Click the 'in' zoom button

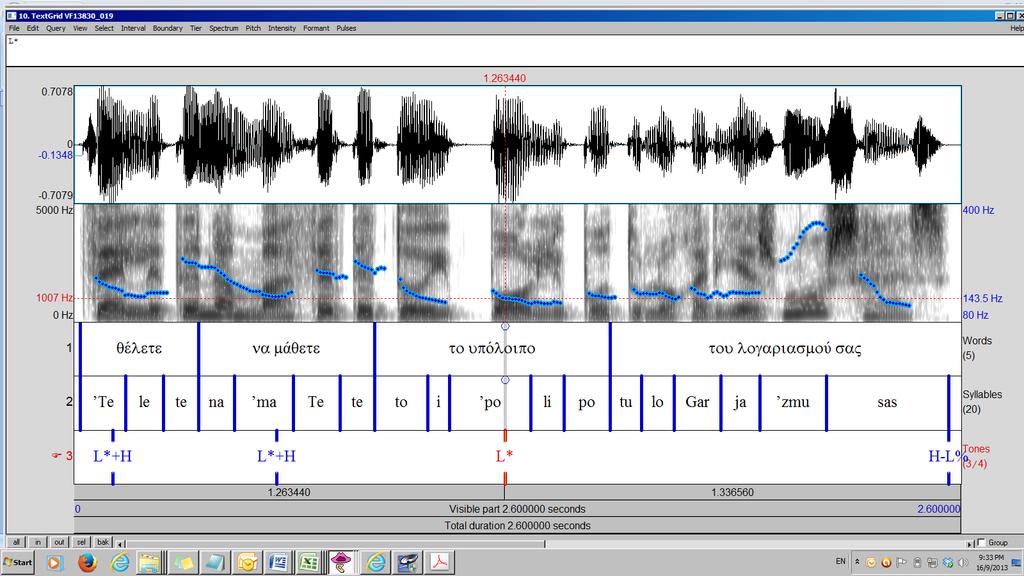pos(38,542)
